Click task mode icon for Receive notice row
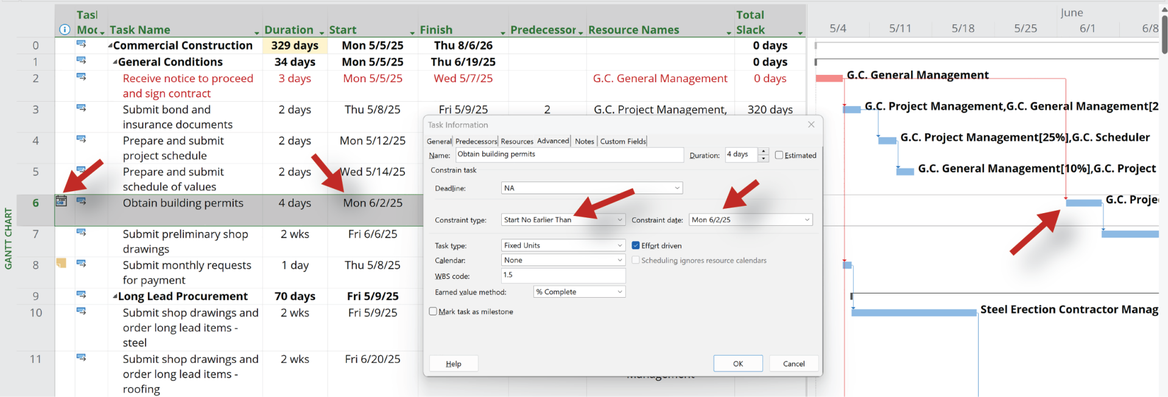The image size is (1168, 397). click(81, 77)
